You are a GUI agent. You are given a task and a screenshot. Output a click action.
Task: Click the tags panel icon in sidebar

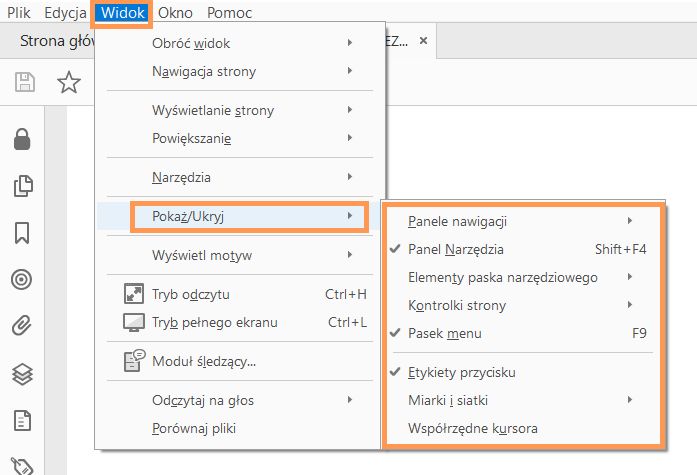coord(22,466)
